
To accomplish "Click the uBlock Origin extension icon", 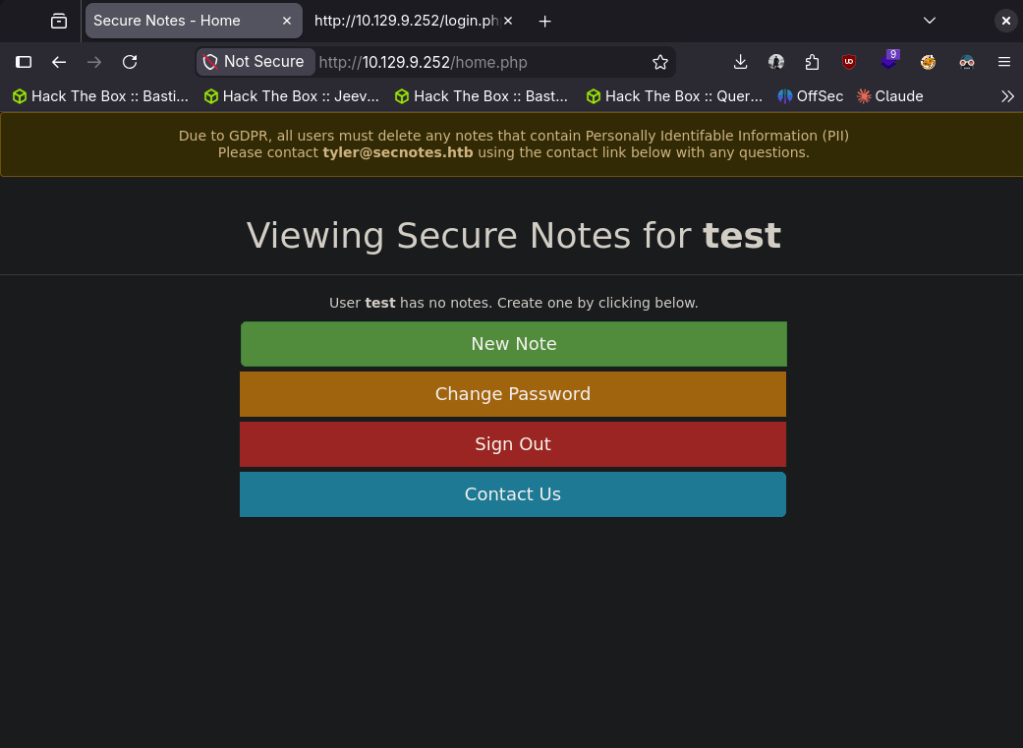I will click(x=848, y=62).
